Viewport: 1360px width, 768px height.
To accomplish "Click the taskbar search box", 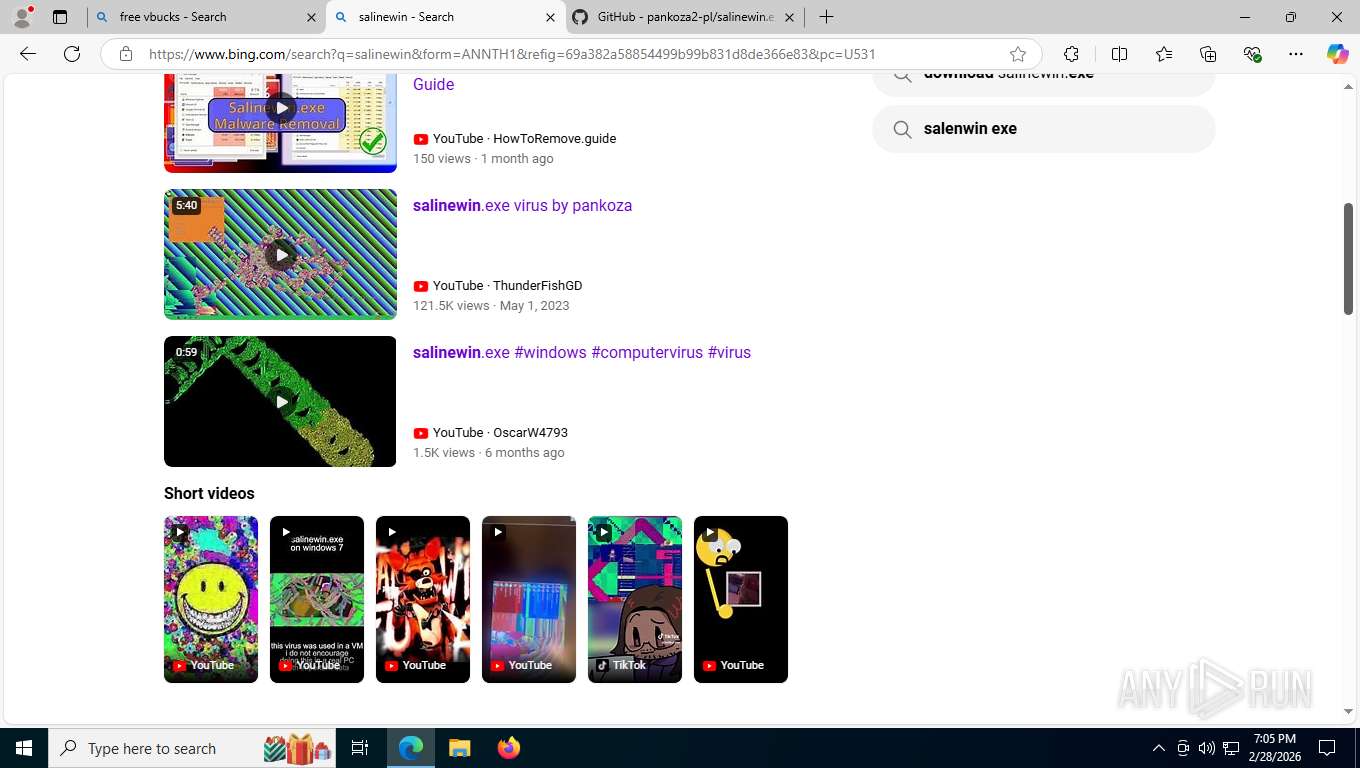I will tap(190, 748).
